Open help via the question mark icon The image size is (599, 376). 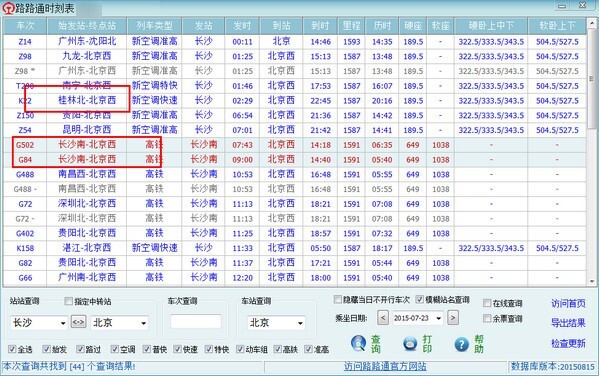[461, 344]
